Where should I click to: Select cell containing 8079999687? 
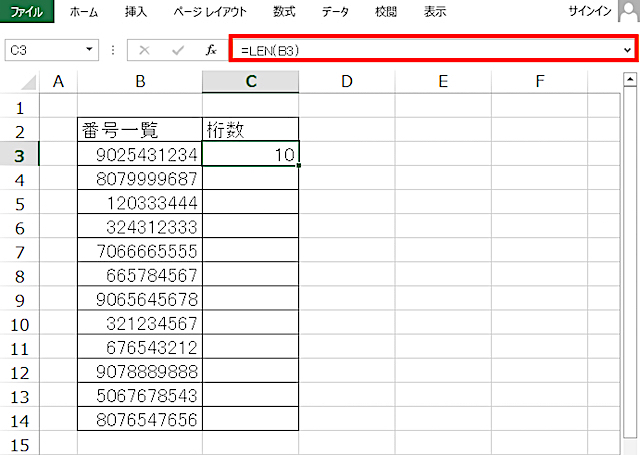tap(139, 177)
